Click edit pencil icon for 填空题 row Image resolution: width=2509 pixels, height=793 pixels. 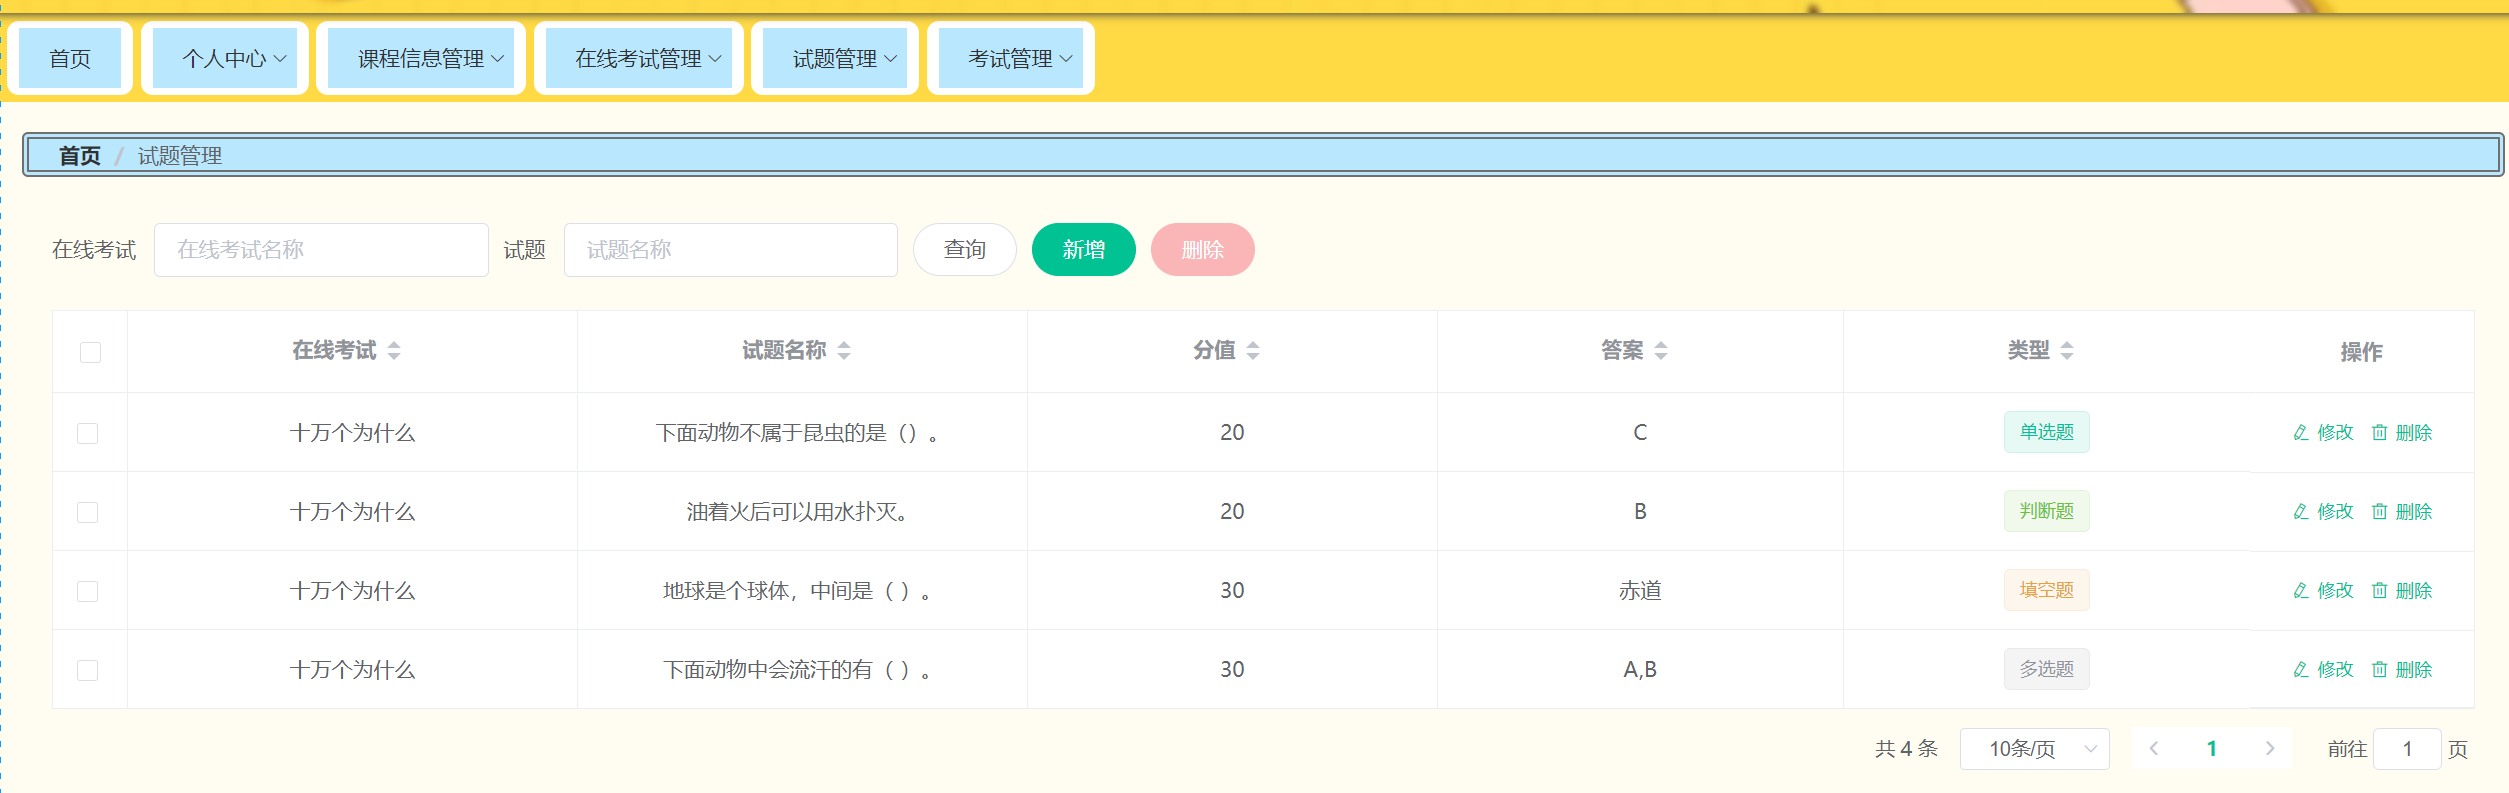point(2301,590)
